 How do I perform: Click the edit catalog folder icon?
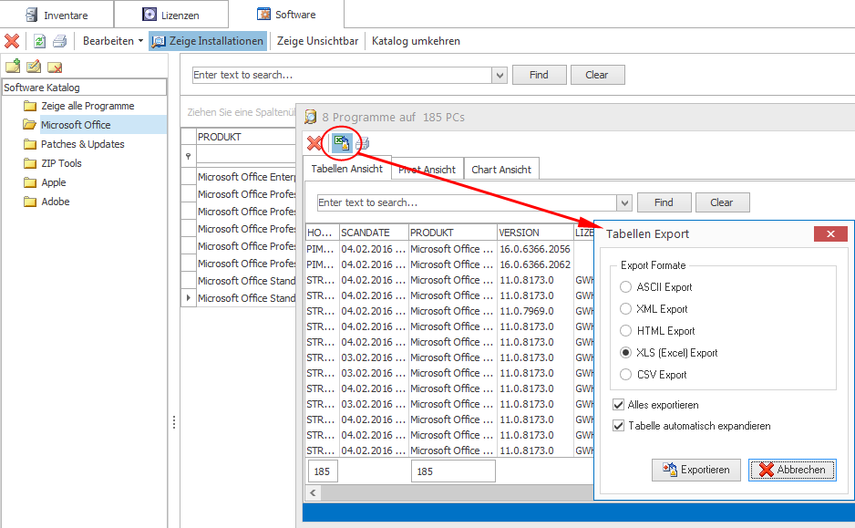pyautogui.click(x=34, y=67)
